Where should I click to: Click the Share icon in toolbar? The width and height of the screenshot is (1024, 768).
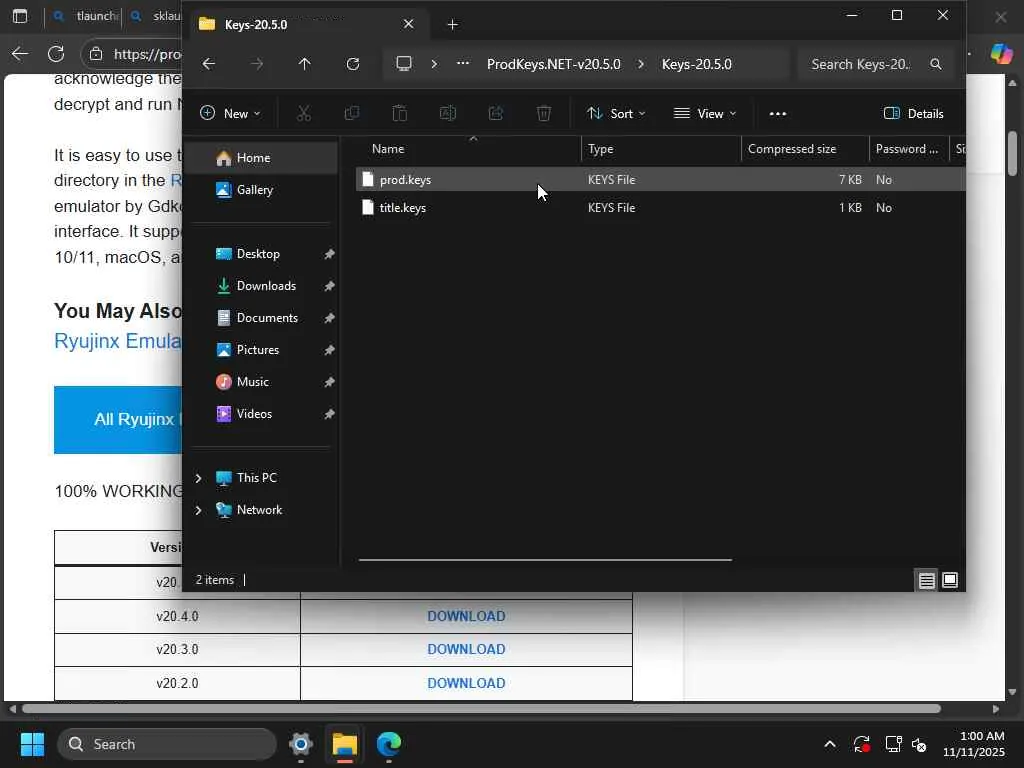496,114
